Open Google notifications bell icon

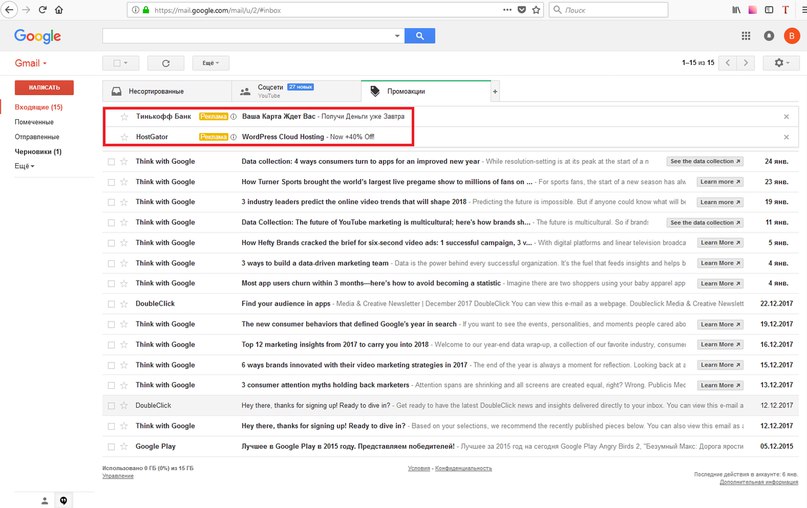click(769, 36)
